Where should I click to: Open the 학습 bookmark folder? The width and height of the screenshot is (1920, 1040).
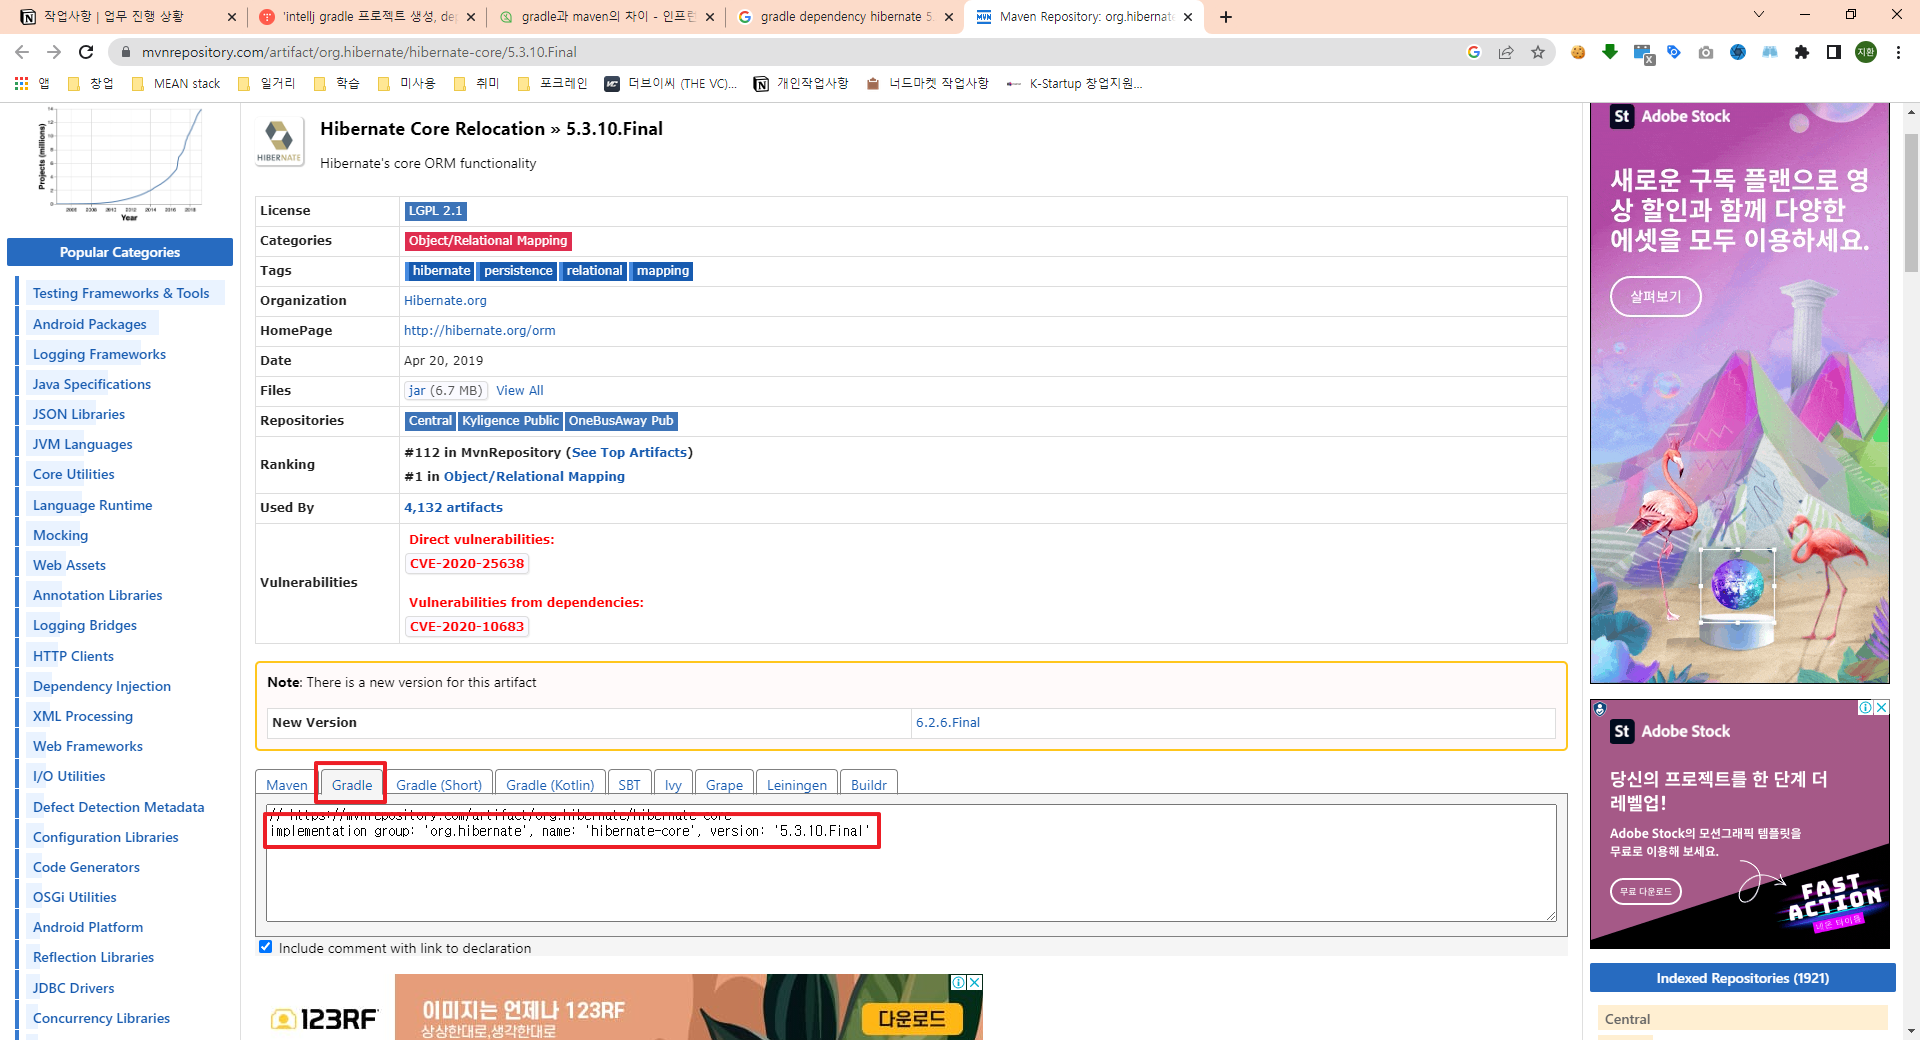point(337,83)
